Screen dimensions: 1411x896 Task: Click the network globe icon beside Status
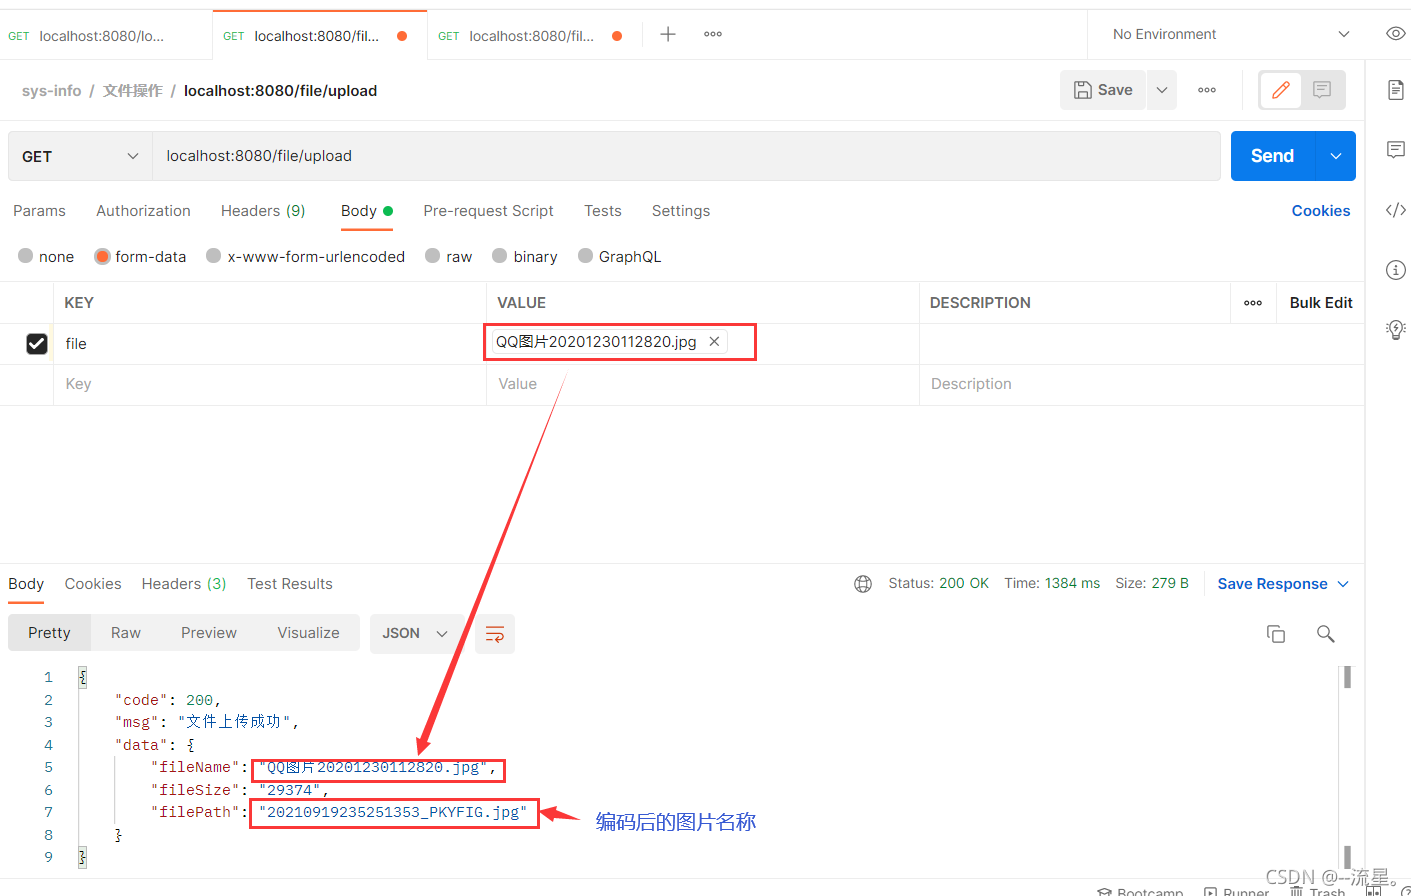[x=863, y=584]
